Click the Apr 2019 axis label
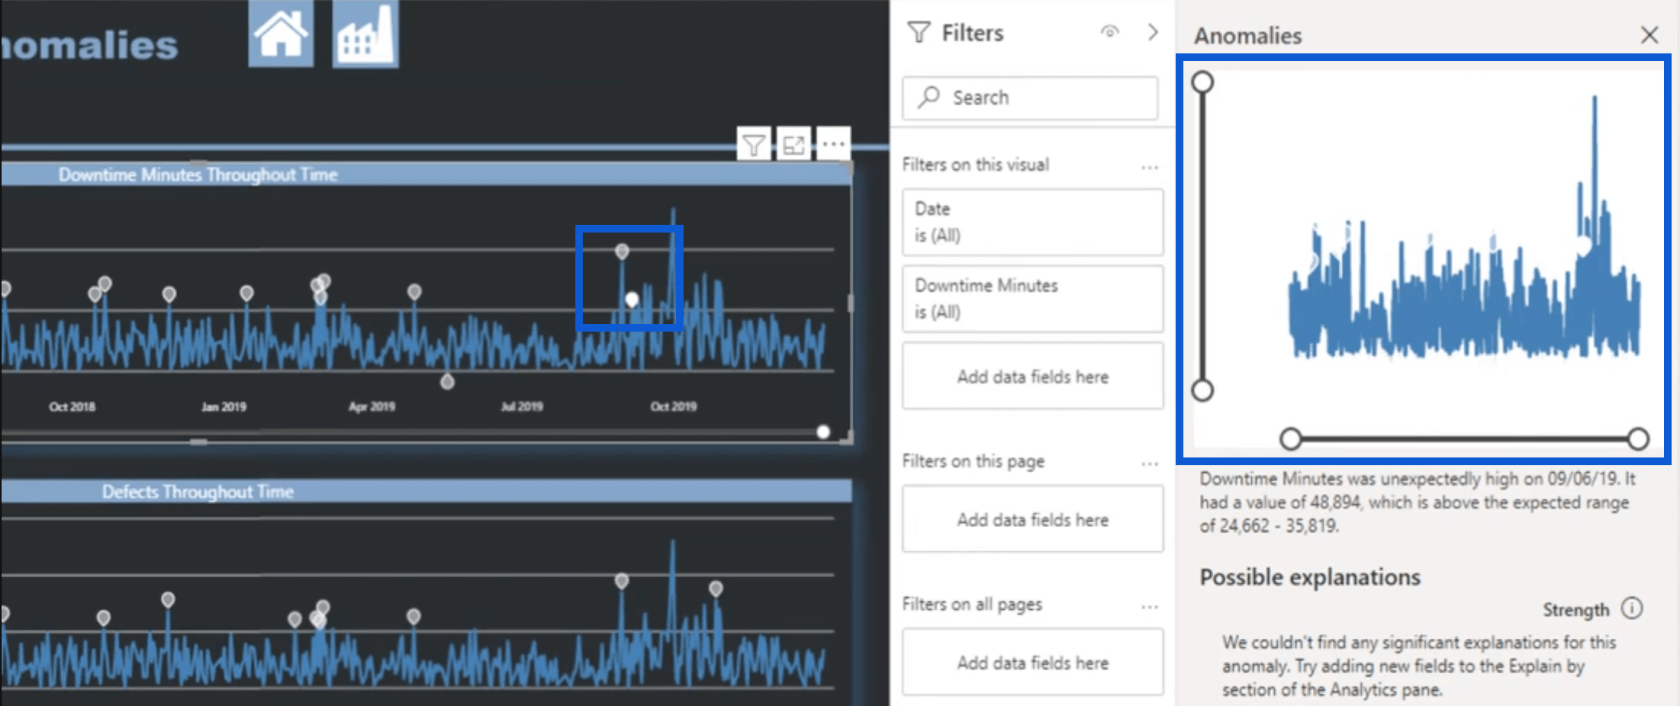1680x706 pixels. tap(372, 407)
